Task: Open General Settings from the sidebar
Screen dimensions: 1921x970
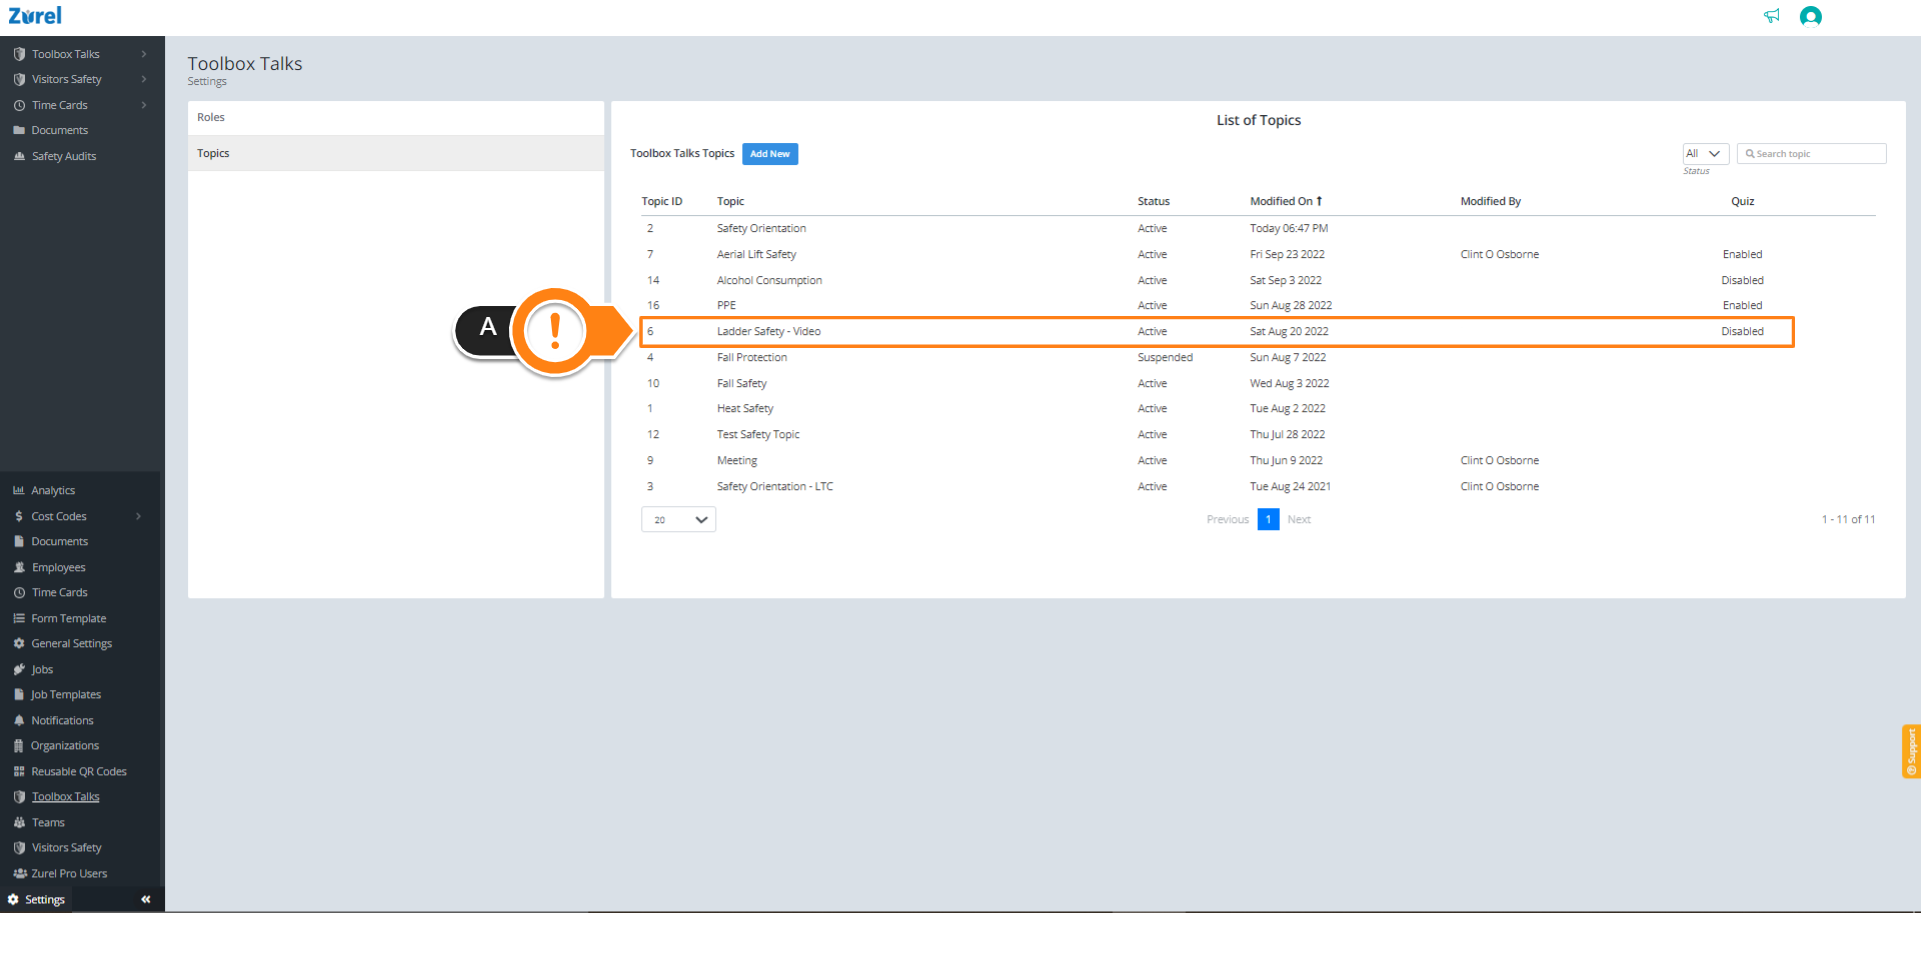Action: (72, 643)
